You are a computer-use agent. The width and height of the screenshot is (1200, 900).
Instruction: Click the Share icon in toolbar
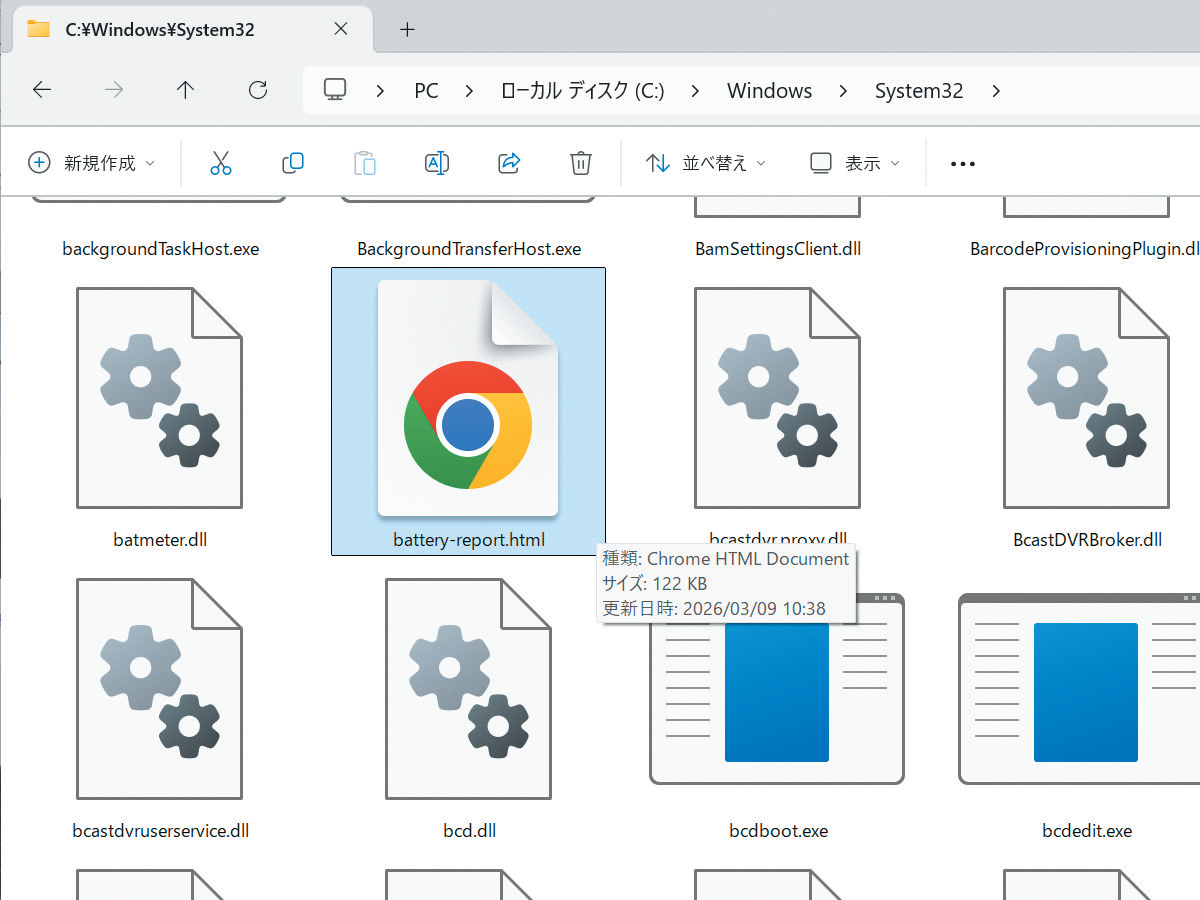(509, 163)
